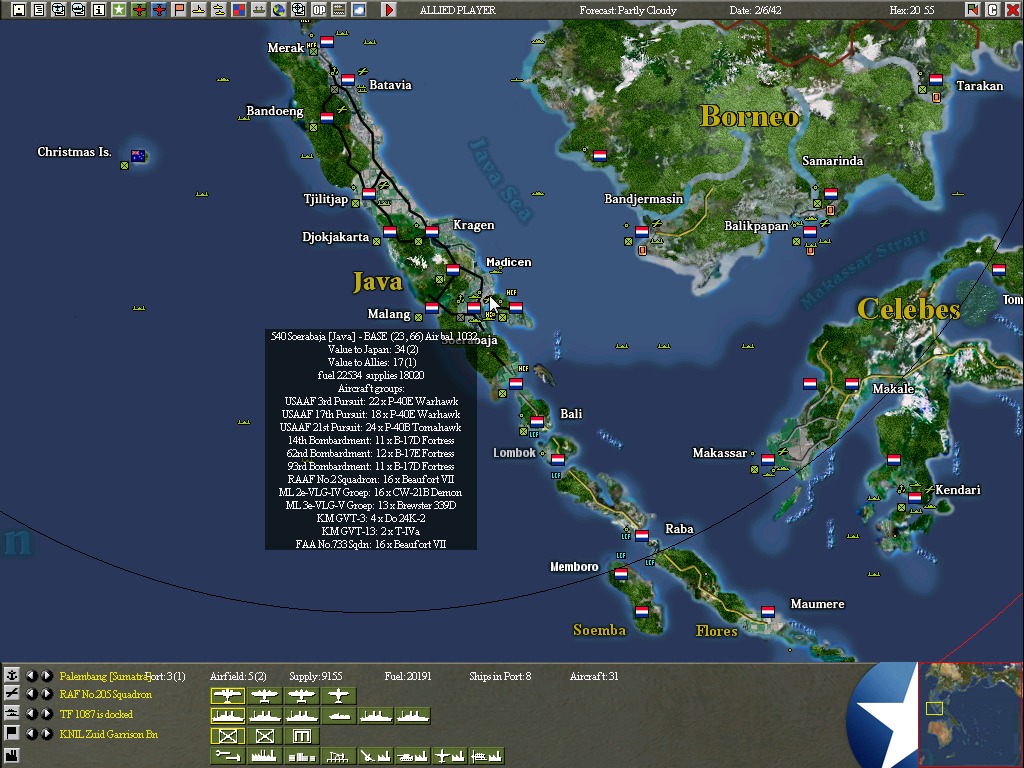This screenshot has width=1024, height=768.
Task: Click the 'Date: 2/6/42' text
Action: pos(756,10)
